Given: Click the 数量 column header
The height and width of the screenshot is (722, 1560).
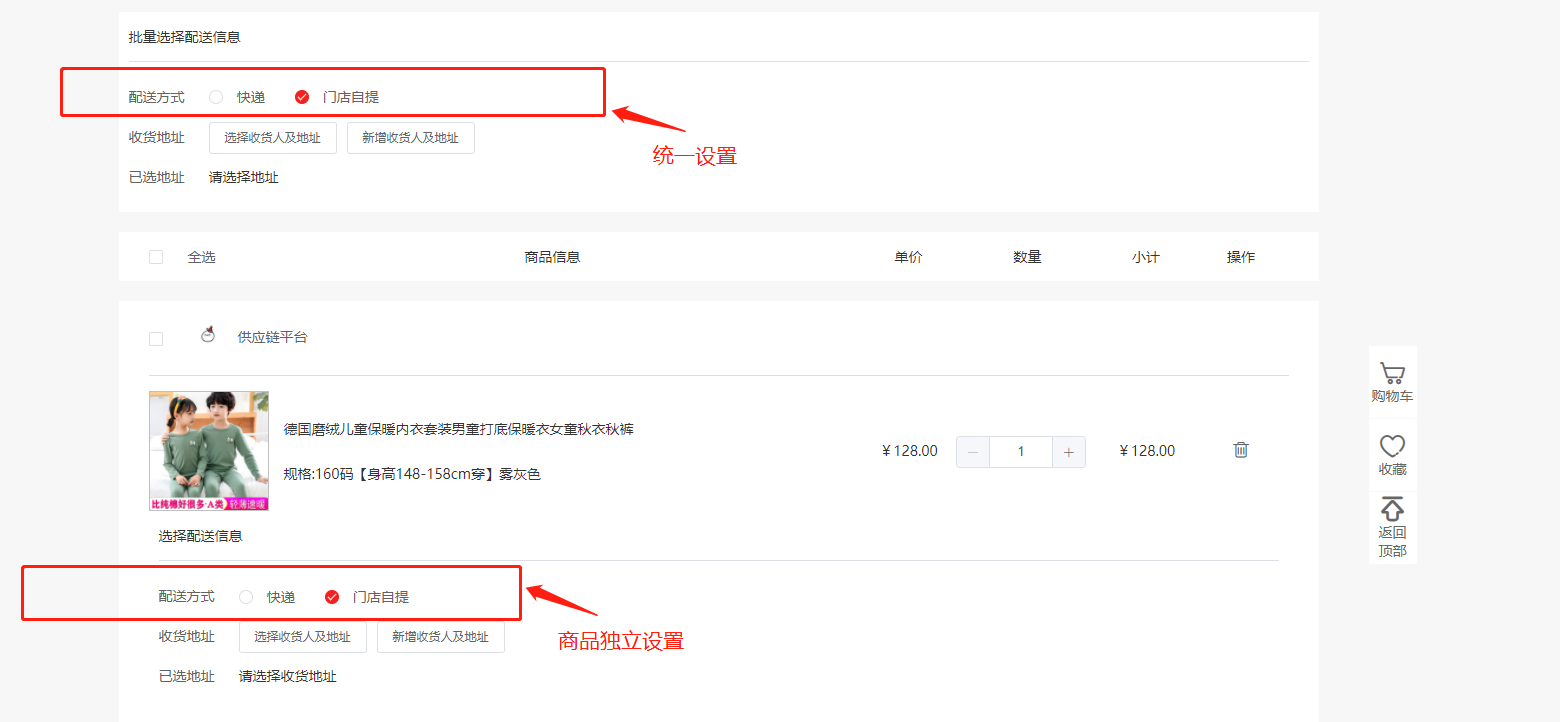Looking at the screenshot, I should (1028, 257).
